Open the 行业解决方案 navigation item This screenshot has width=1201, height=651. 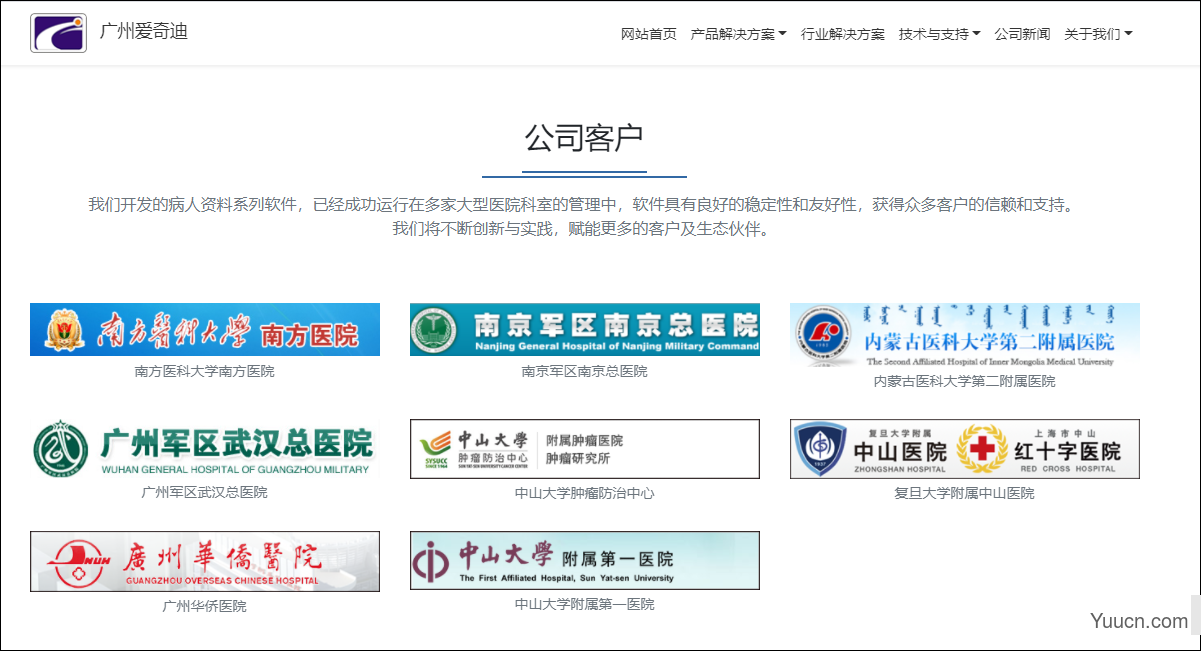(x=843, y=34)
